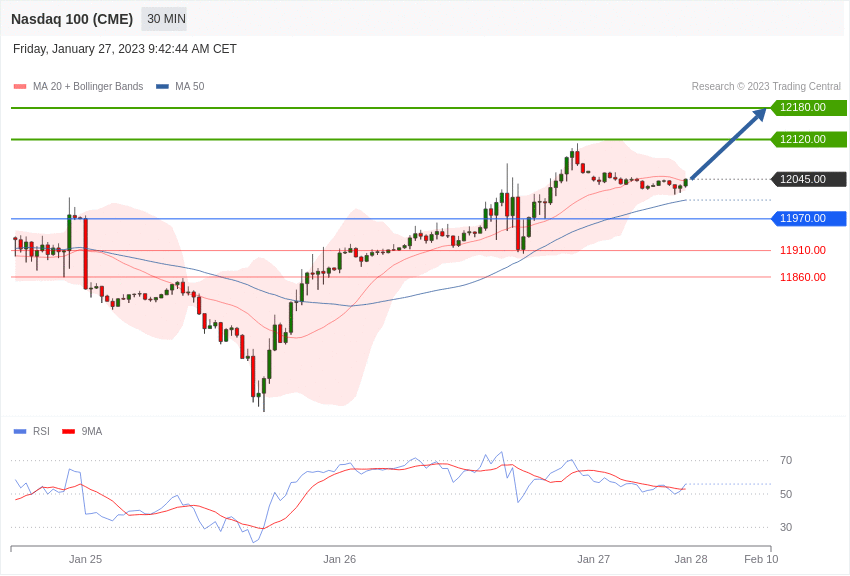The height and width of the screenshot is (576, 850).
Task: Click the RSI legend marker
Action: (20, 432)
